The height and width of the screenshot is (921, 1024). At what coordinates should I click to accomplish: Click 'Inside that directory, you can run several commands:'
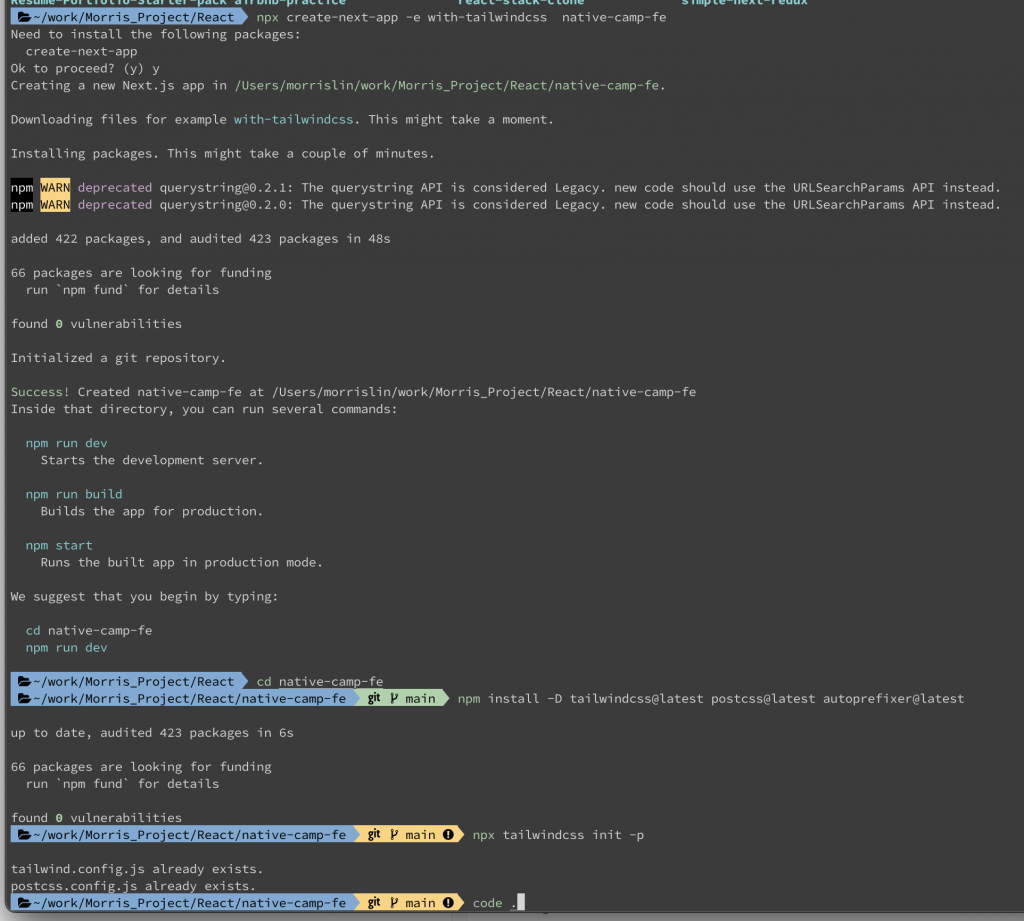204,409
